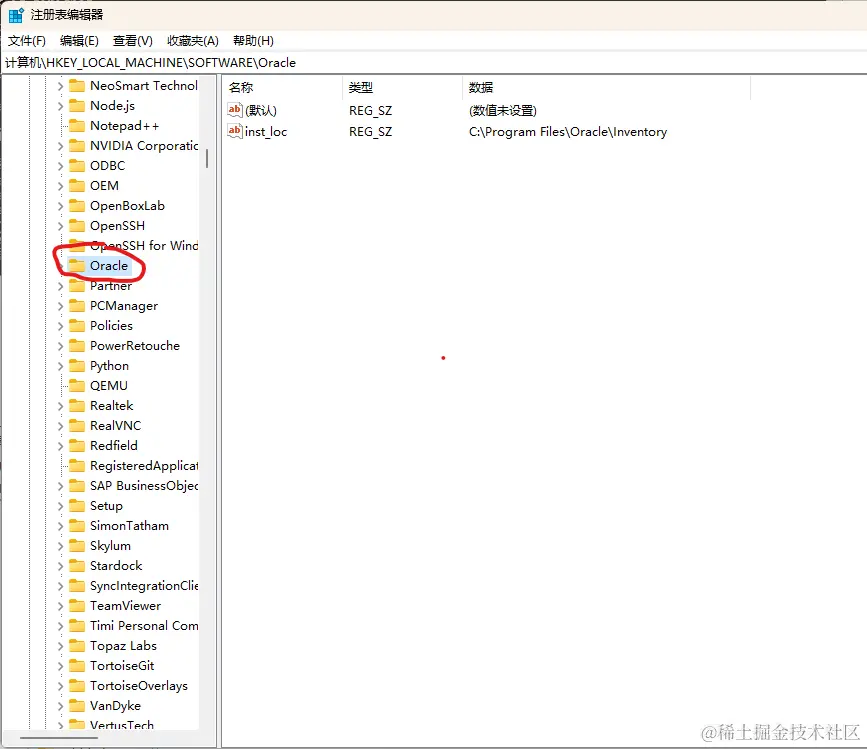Expand the NeoSmart Technol key
This screenshot has height=749, width=867.
coord(60,86)
